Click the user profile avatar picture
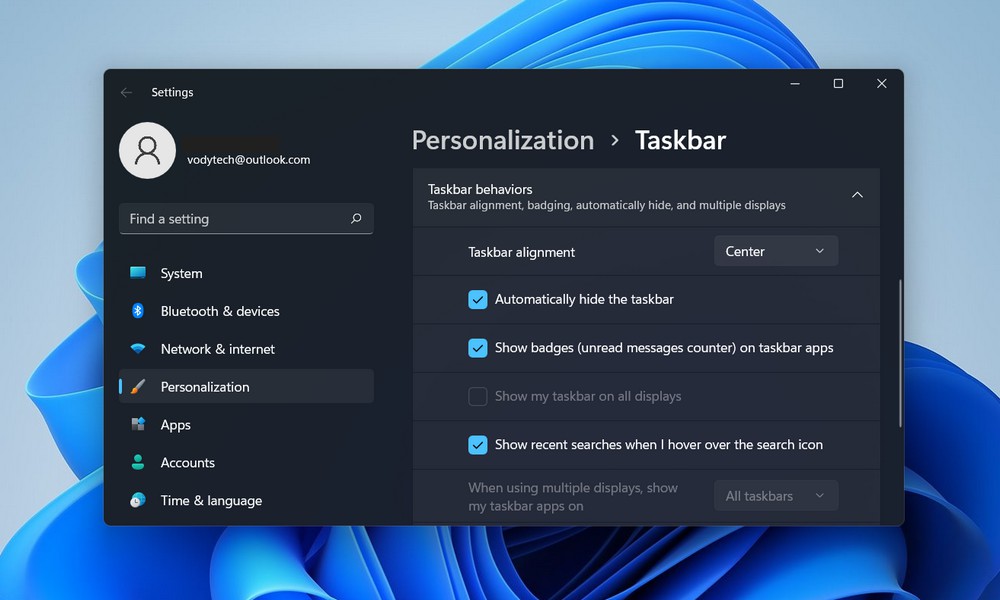The image size is (1000, 600). 147,150
